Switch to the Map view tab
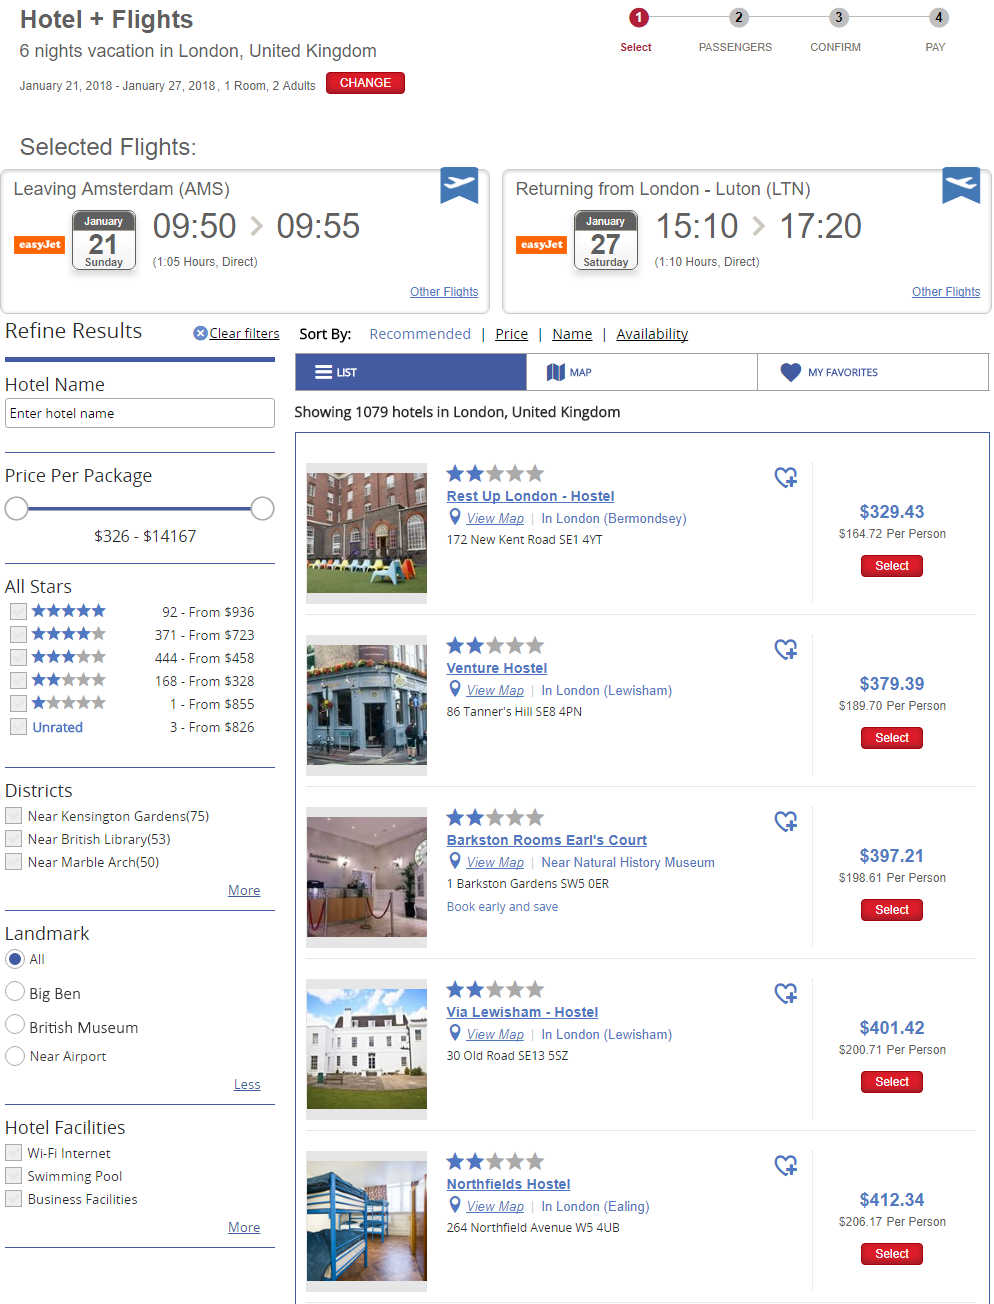This screenshot has width=994, height=1304. pyautogui.click(x=642, y=372)
